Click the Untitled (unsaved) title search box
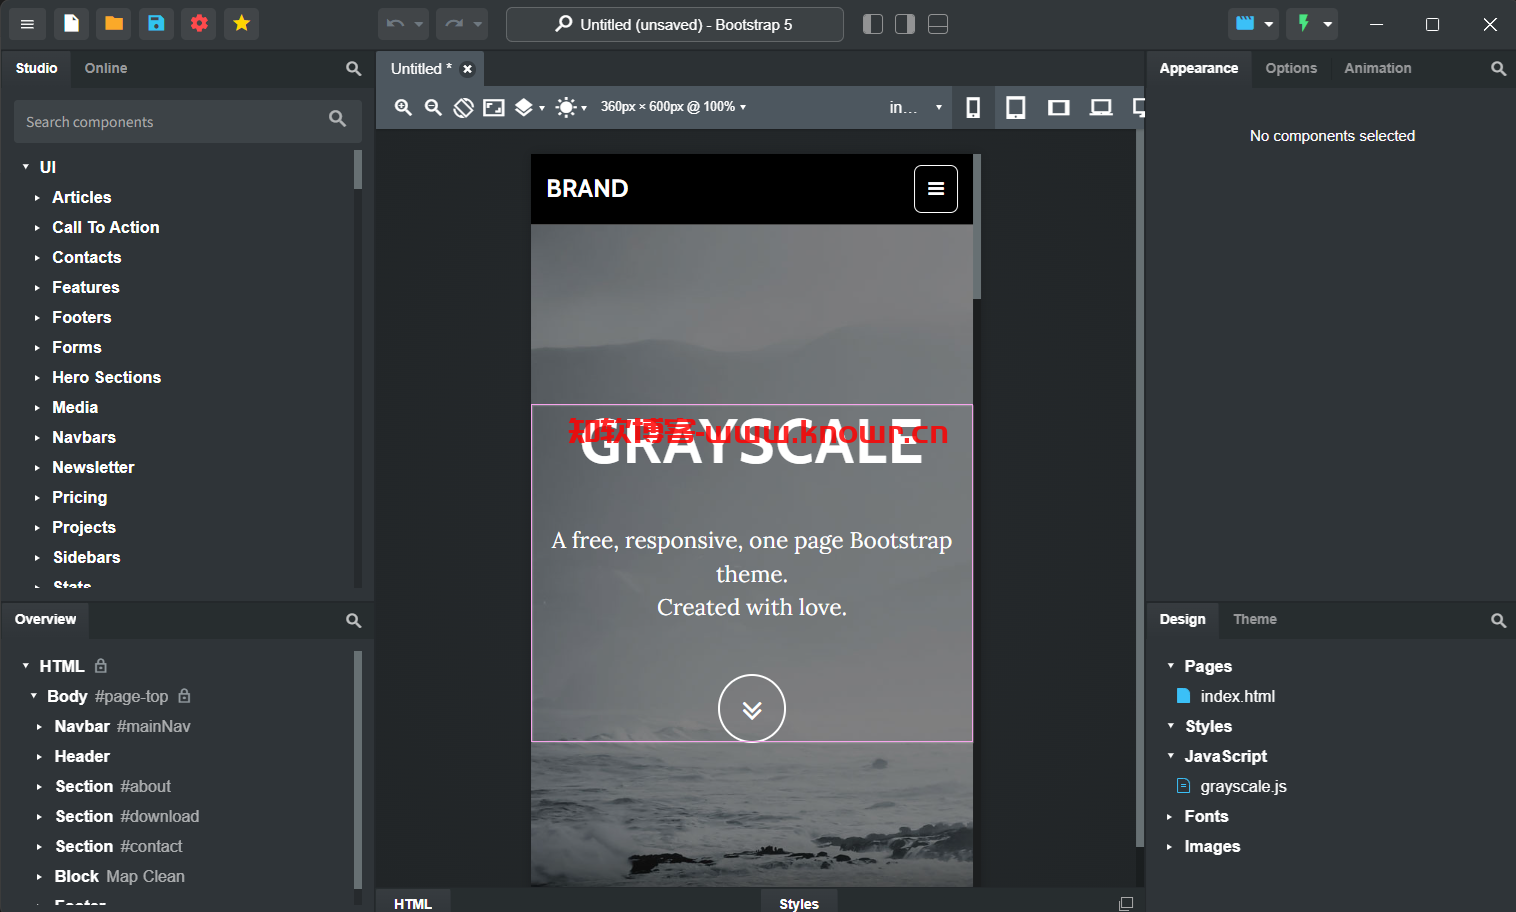Image resolution: width=1516 pixels, height=912 pixels. point(674,24)
